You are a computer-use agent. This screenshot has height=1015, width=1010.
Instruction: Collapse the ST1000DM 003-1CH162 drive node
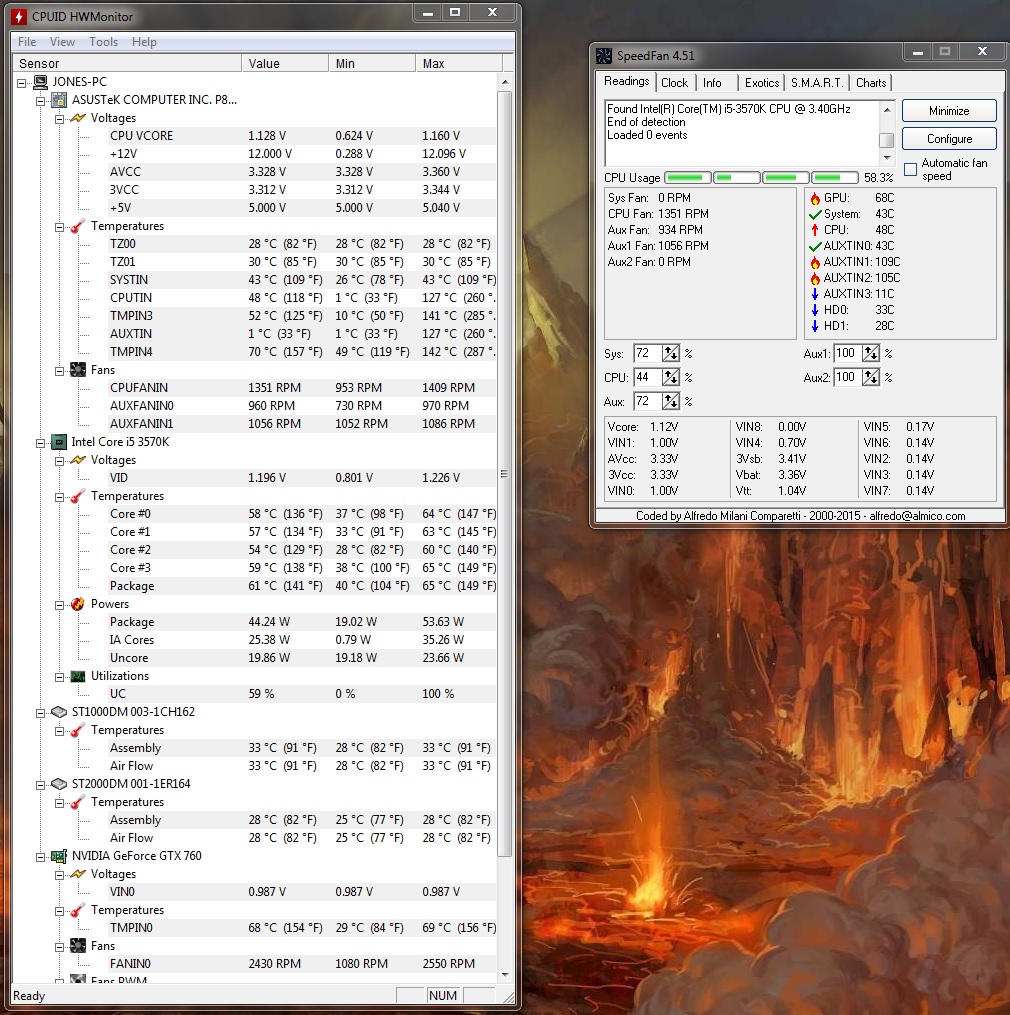[x=40, y=713]
